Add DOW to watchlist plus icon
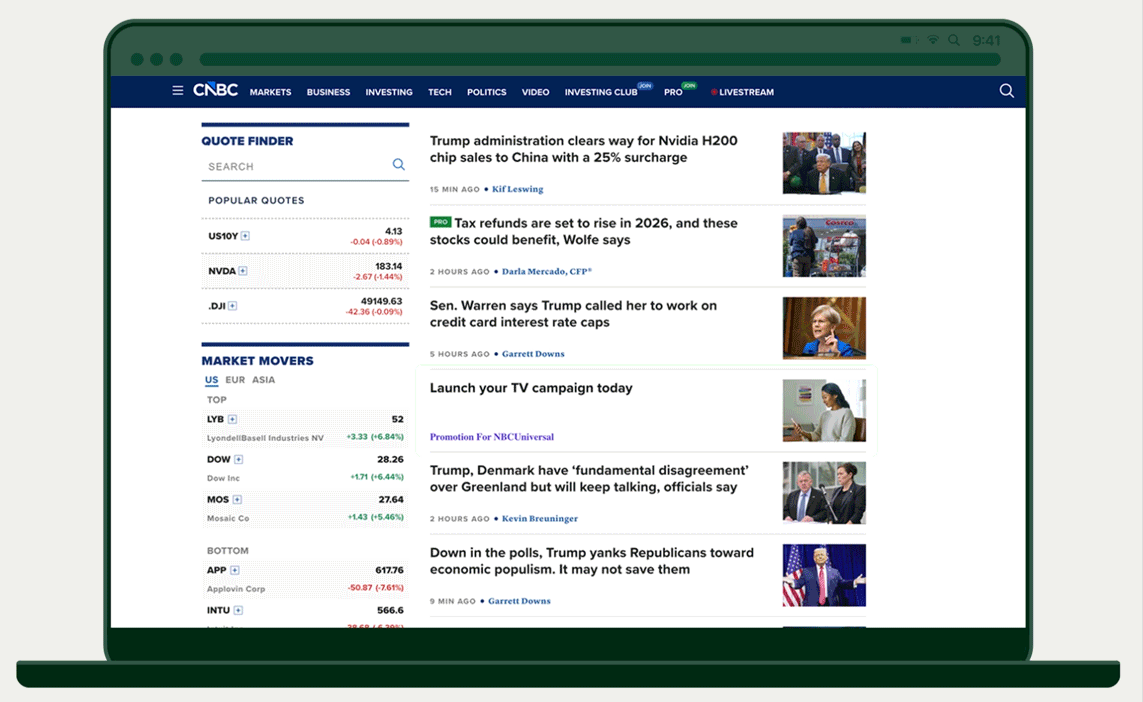This screenshot has width=1143, height=702. [x=238, y=459]
